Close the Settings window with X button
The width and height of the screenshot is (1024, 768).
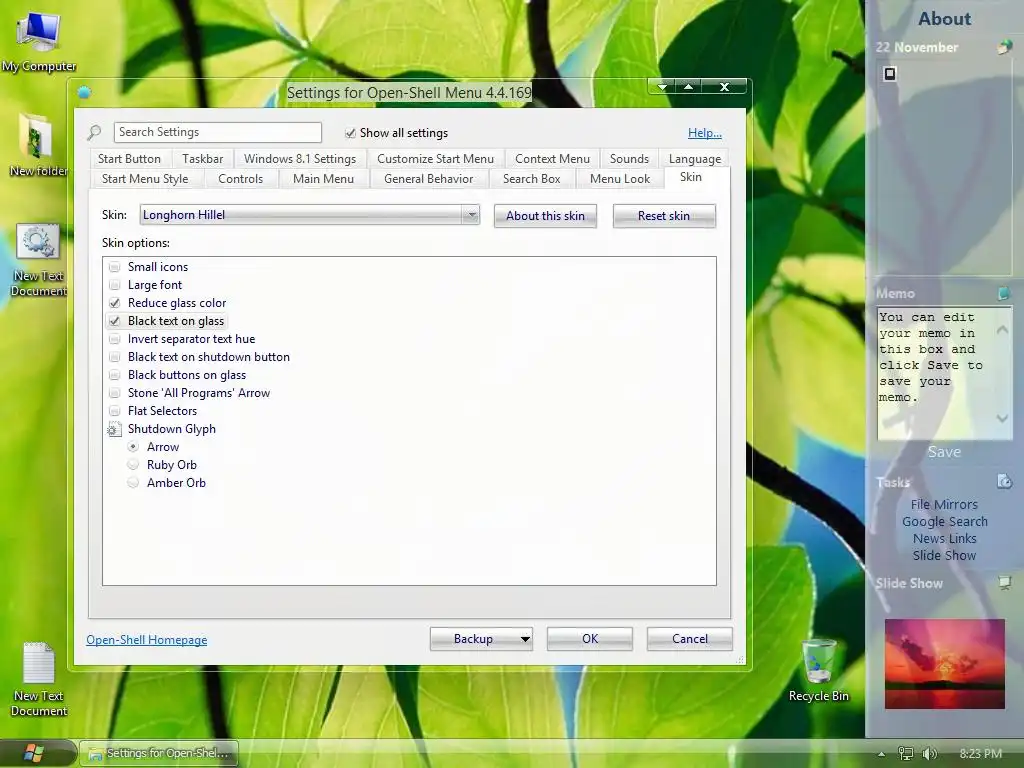724,86
